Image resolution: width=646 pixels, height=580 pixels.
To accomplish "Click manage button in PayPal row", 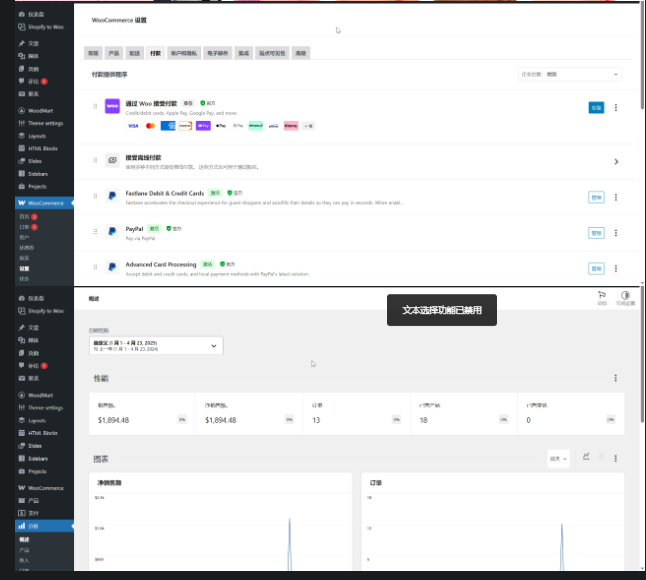I will 596,233.
